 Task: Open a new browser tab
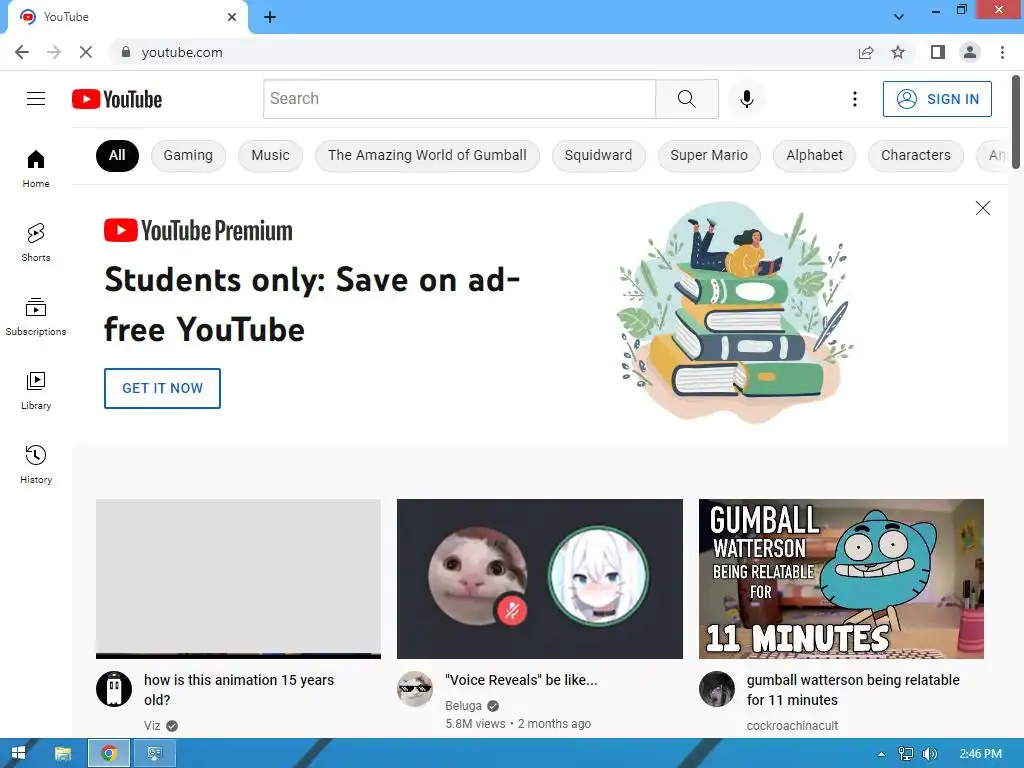tap(270, 17)
